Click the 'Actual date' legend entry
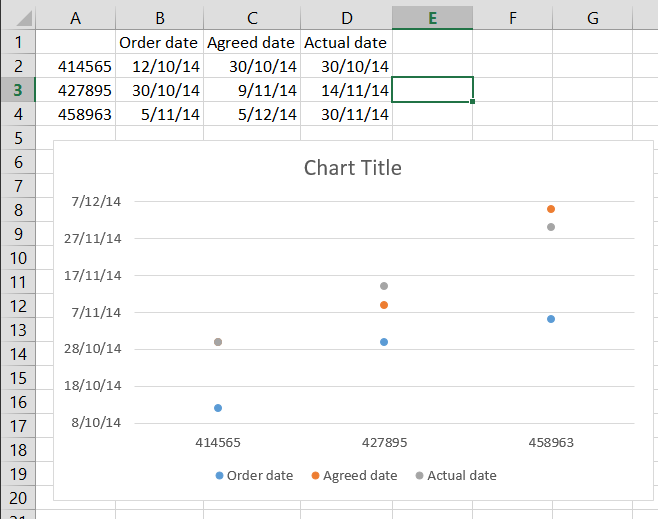658x519 pixels. (x=456, y=475)
